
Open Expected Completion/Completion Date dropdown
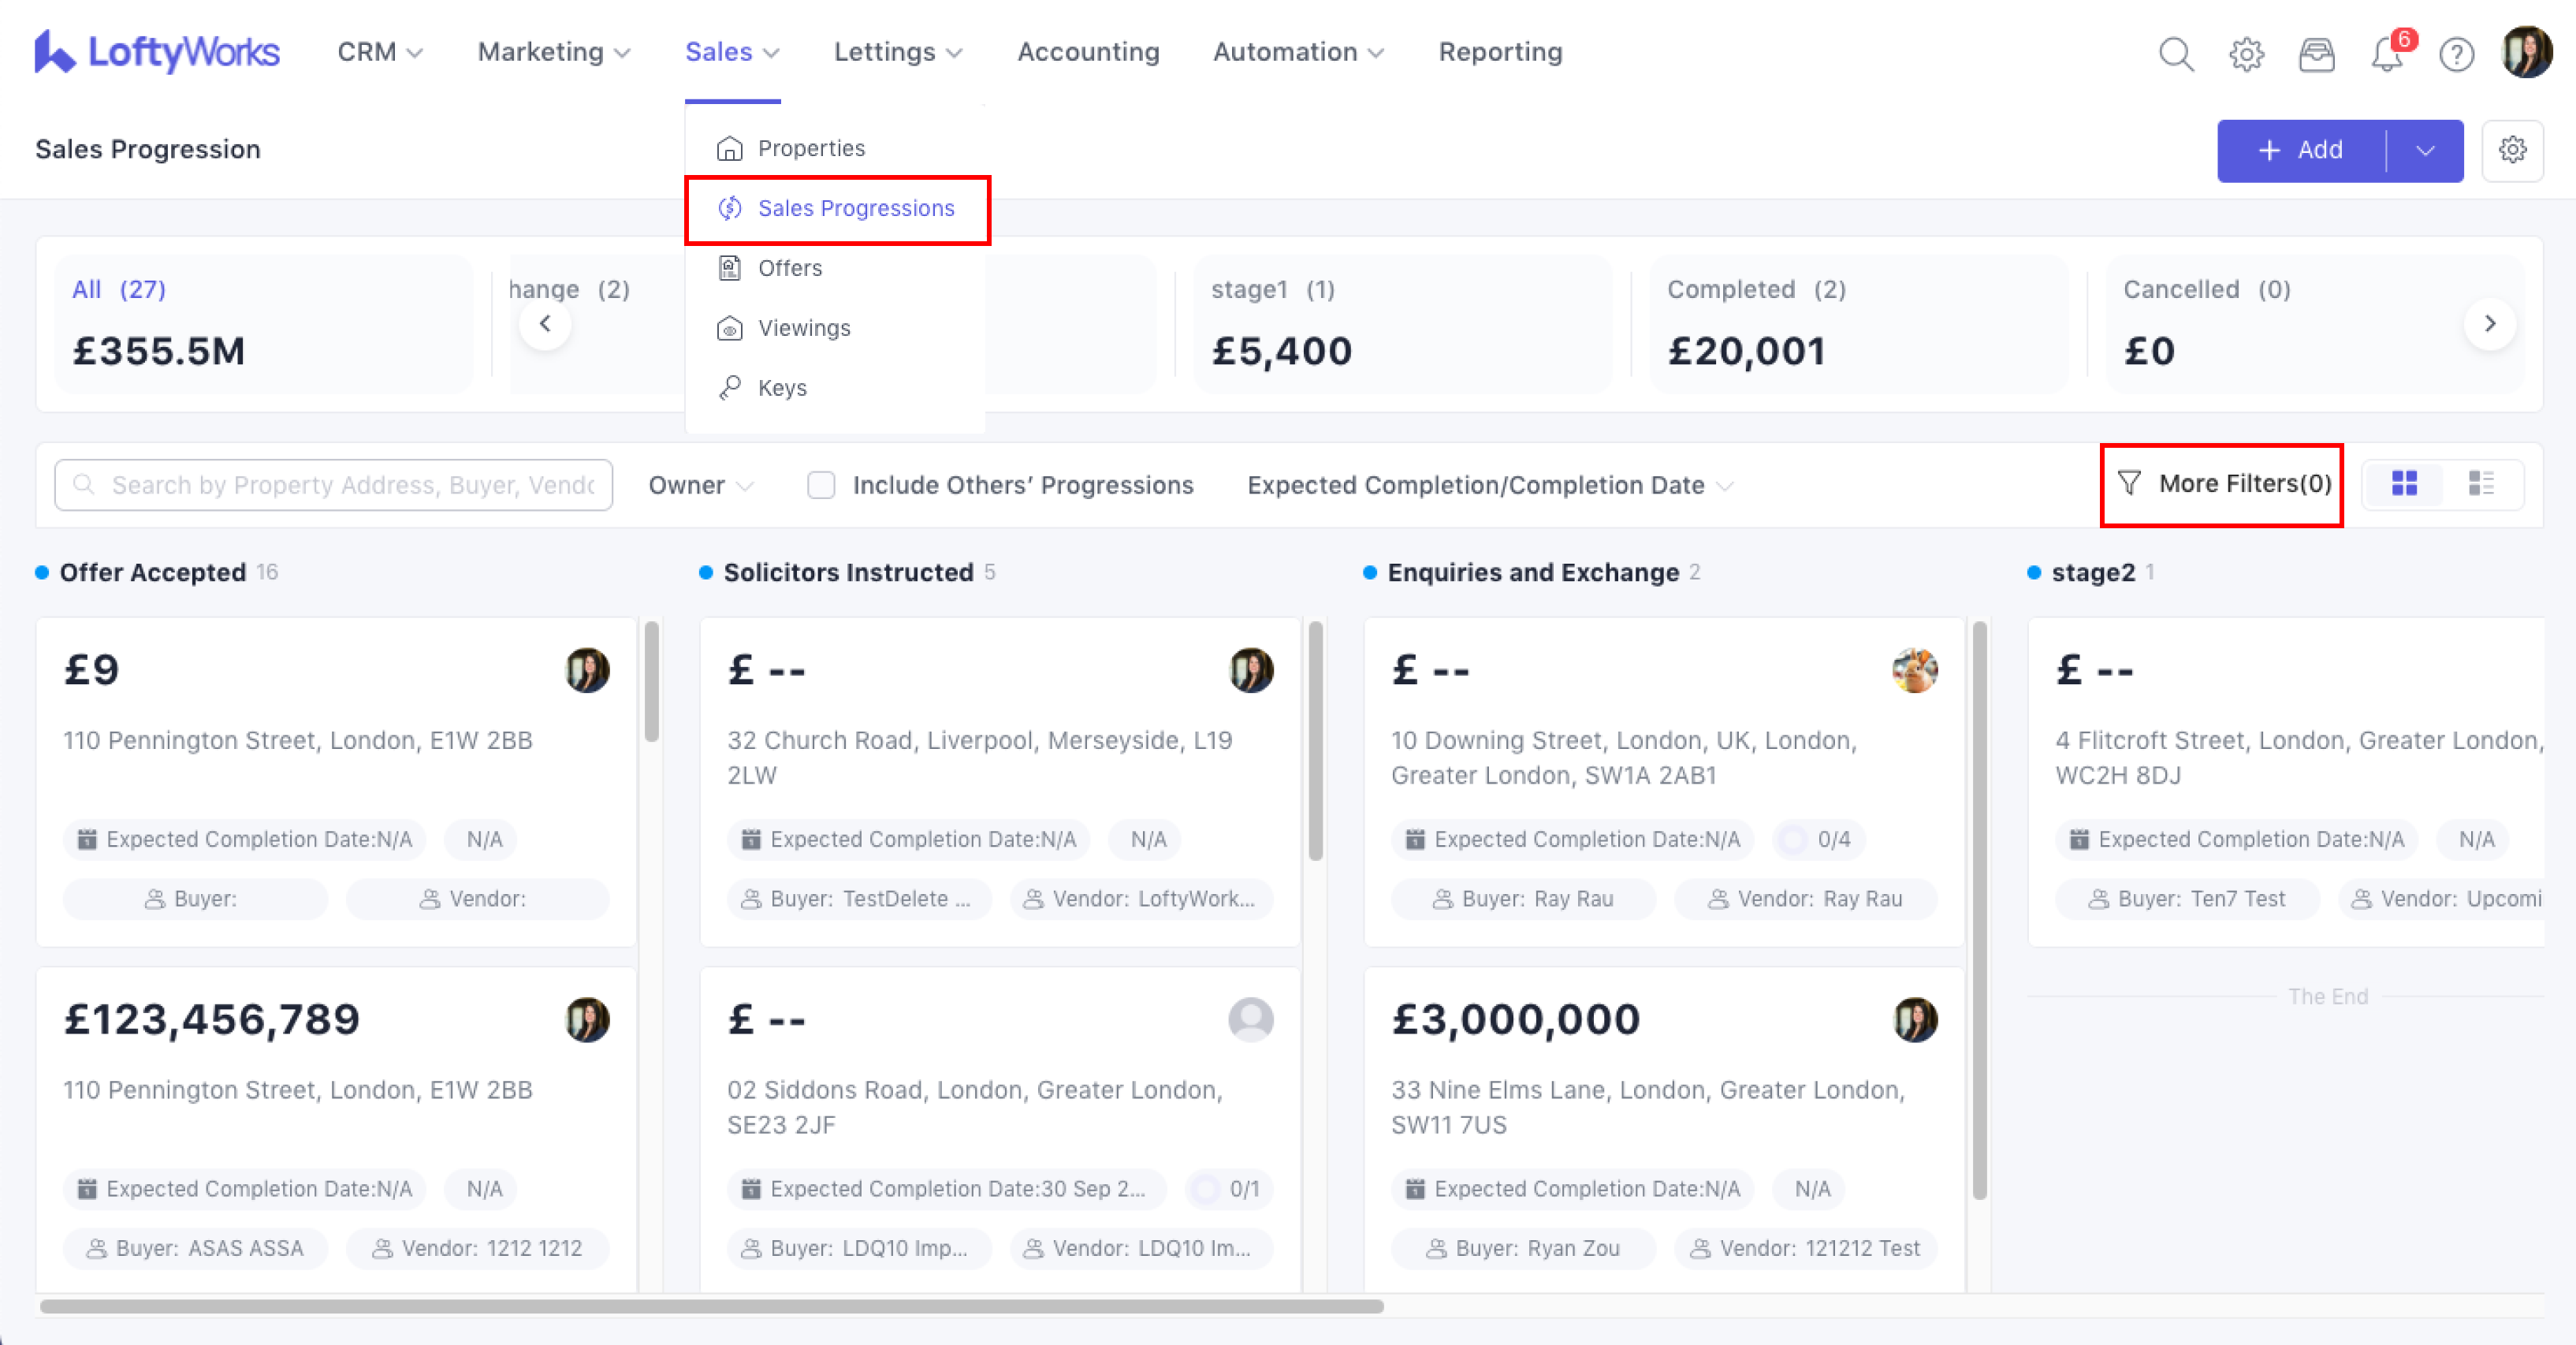(x=1489, y=485)
